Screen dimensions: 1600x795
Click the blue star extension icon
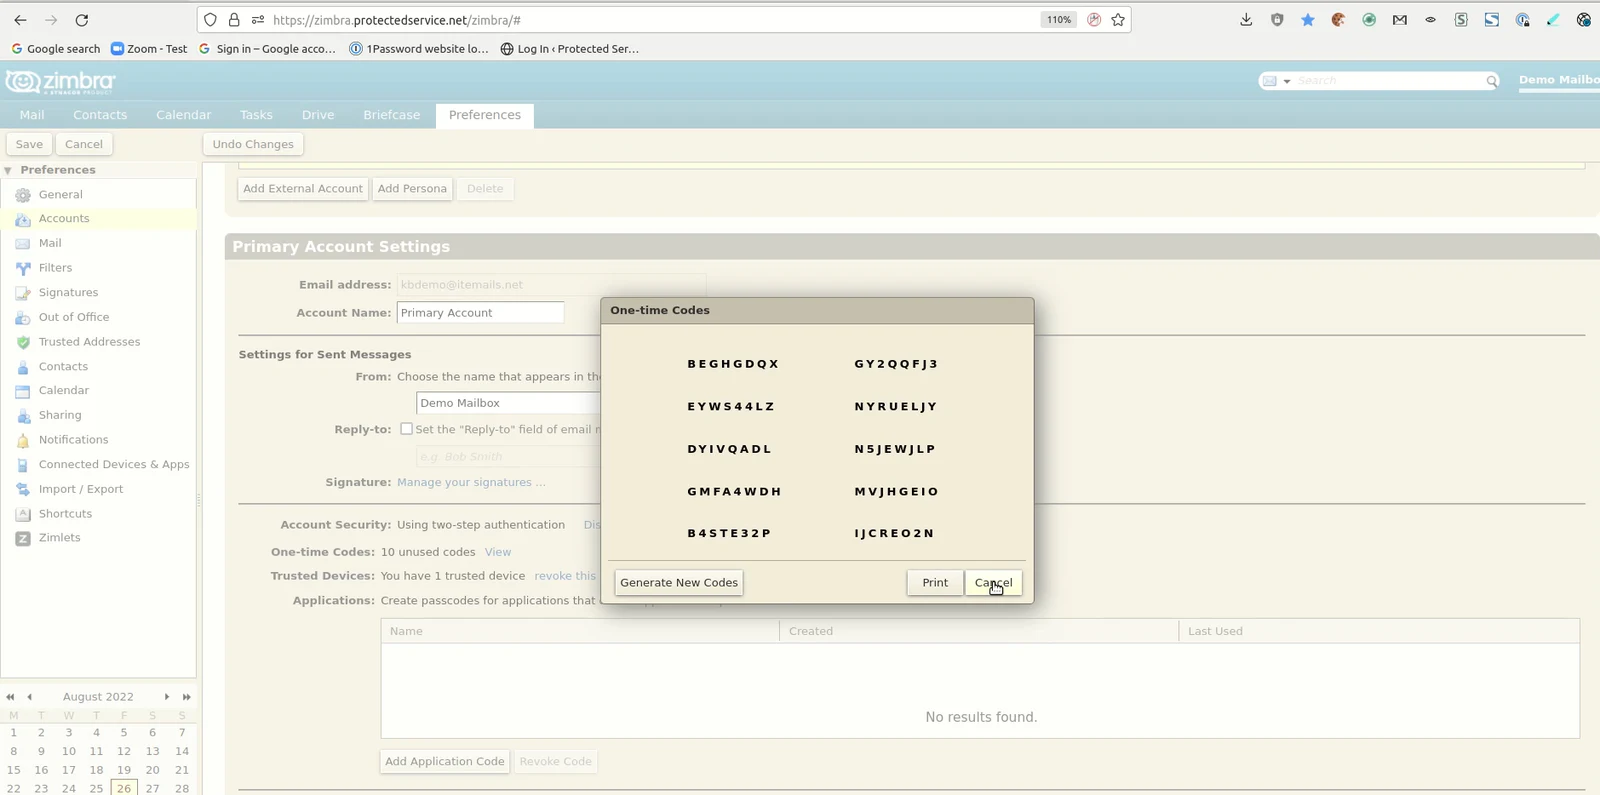(x=1308, y=20)
